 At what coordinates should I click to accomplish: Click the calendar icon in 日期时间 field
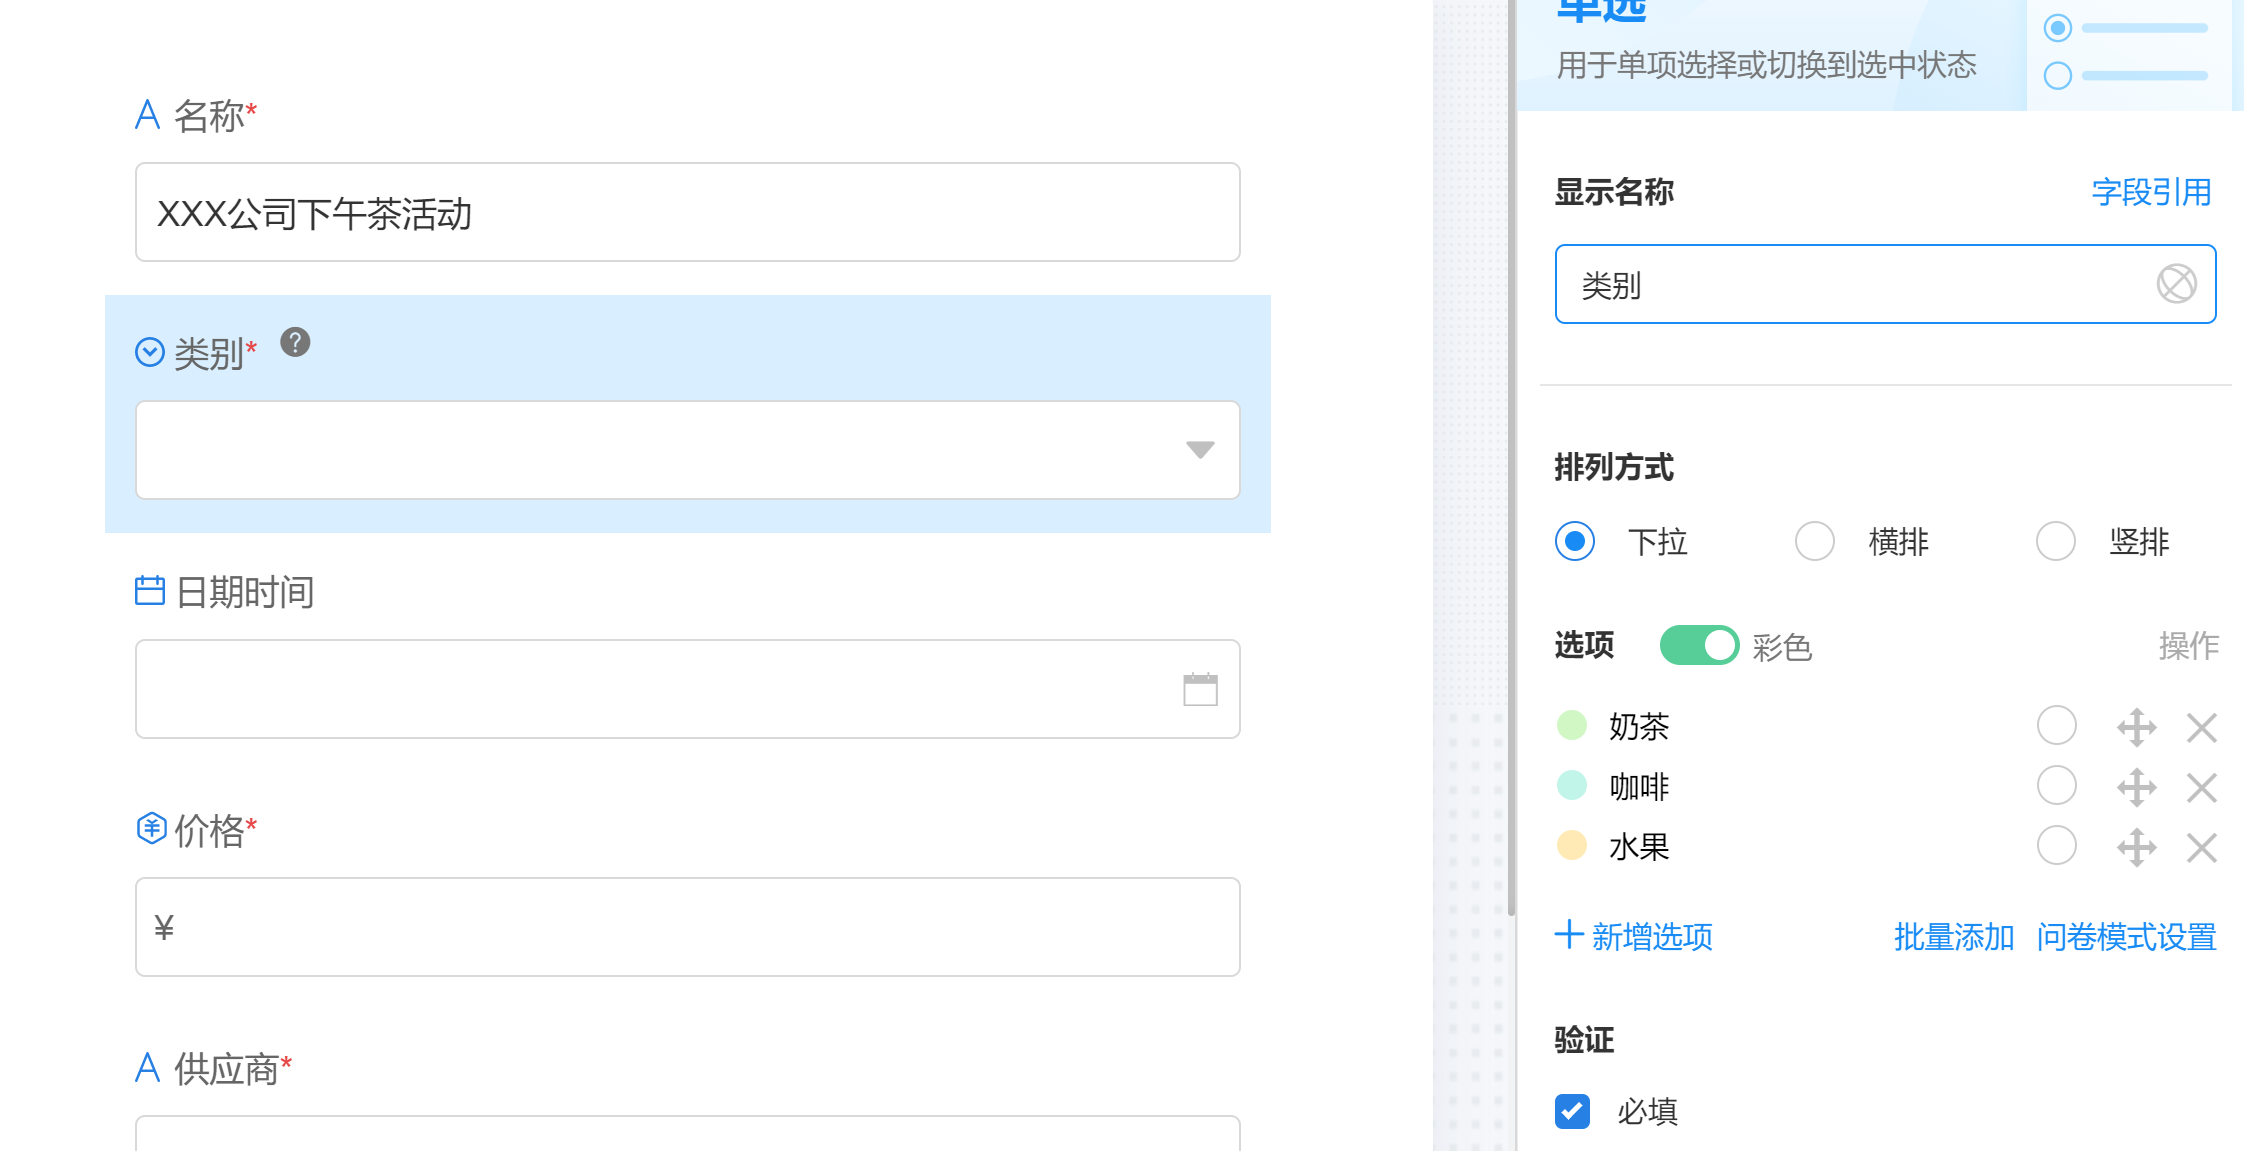[x=1200, y=690]
